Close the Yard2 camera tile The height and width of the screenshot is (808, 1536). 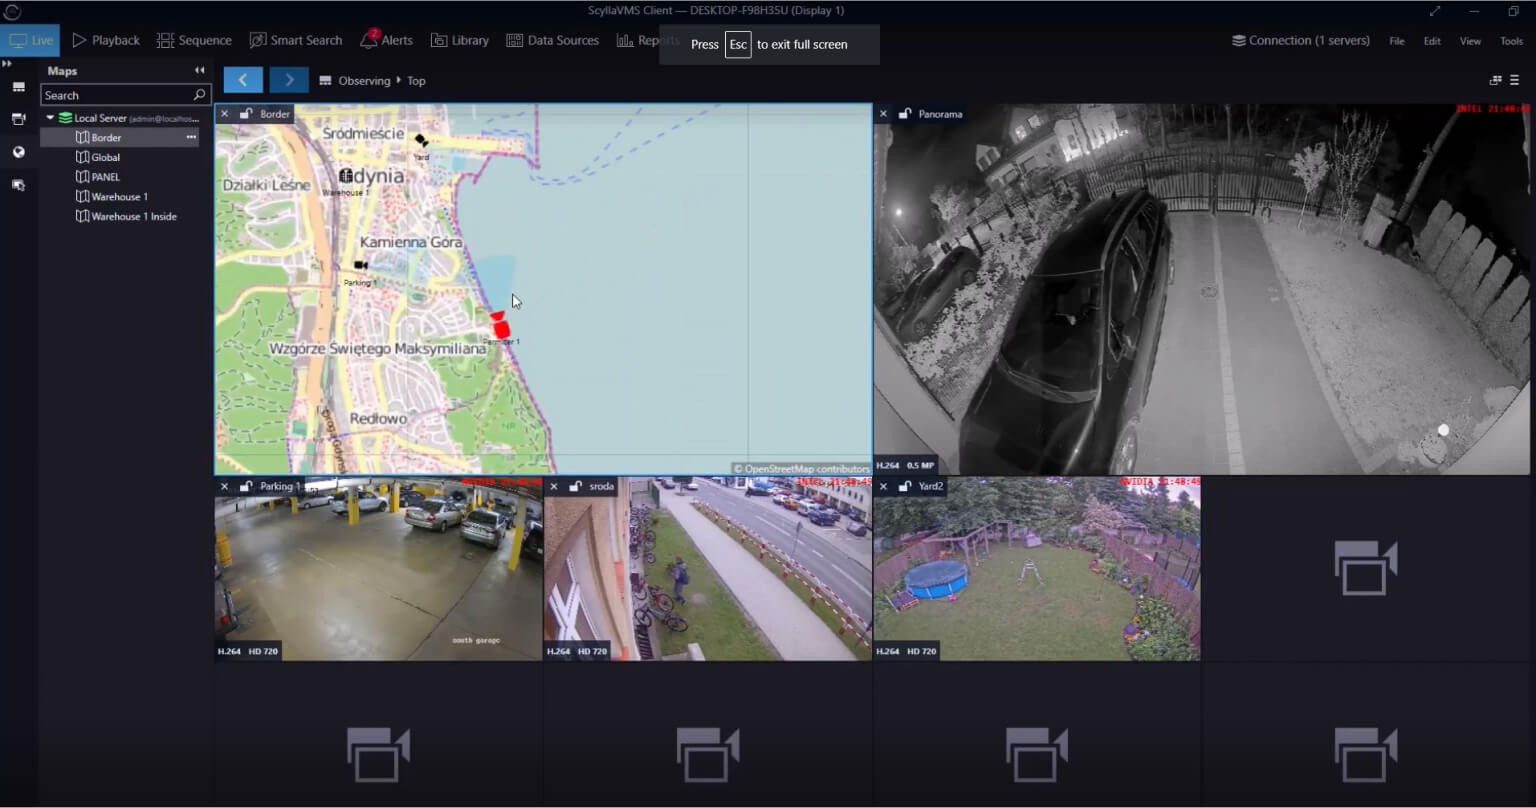[x=883, y=486]
